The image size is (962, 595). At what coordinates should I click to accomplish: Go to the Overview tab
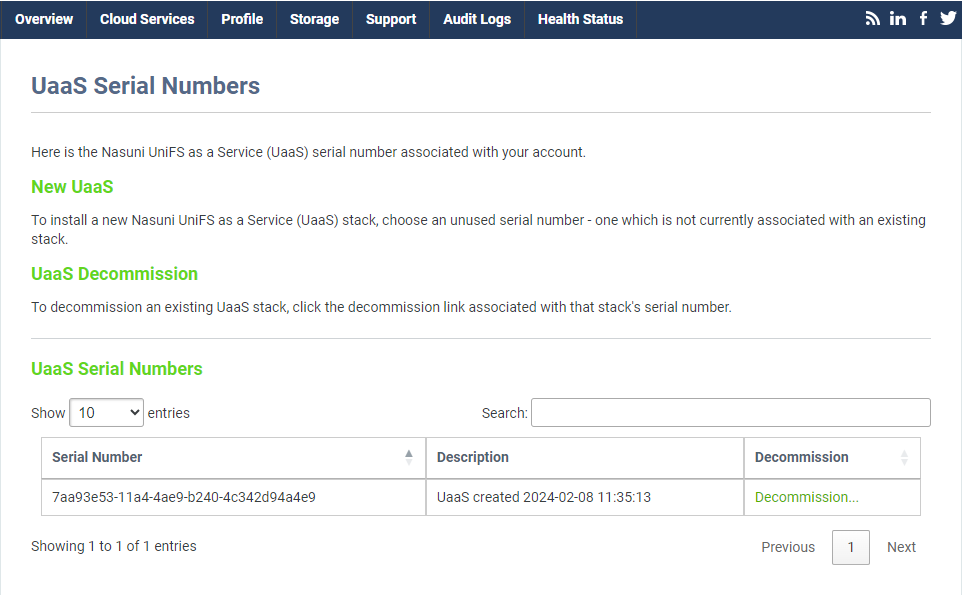[x=44, y=20]
